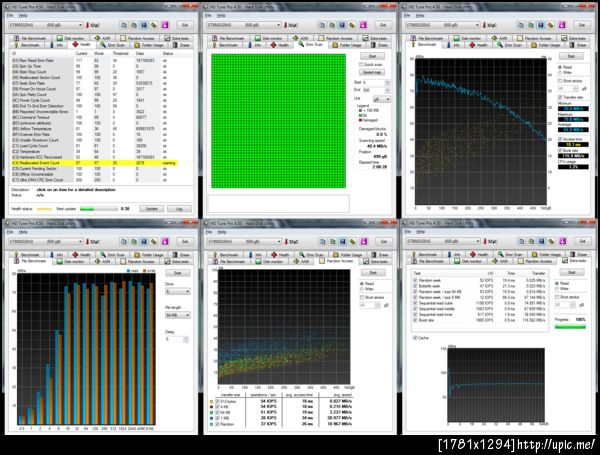
Task: Click copy text icon in File Benchmark window
Action: click(x=124, y=241)
